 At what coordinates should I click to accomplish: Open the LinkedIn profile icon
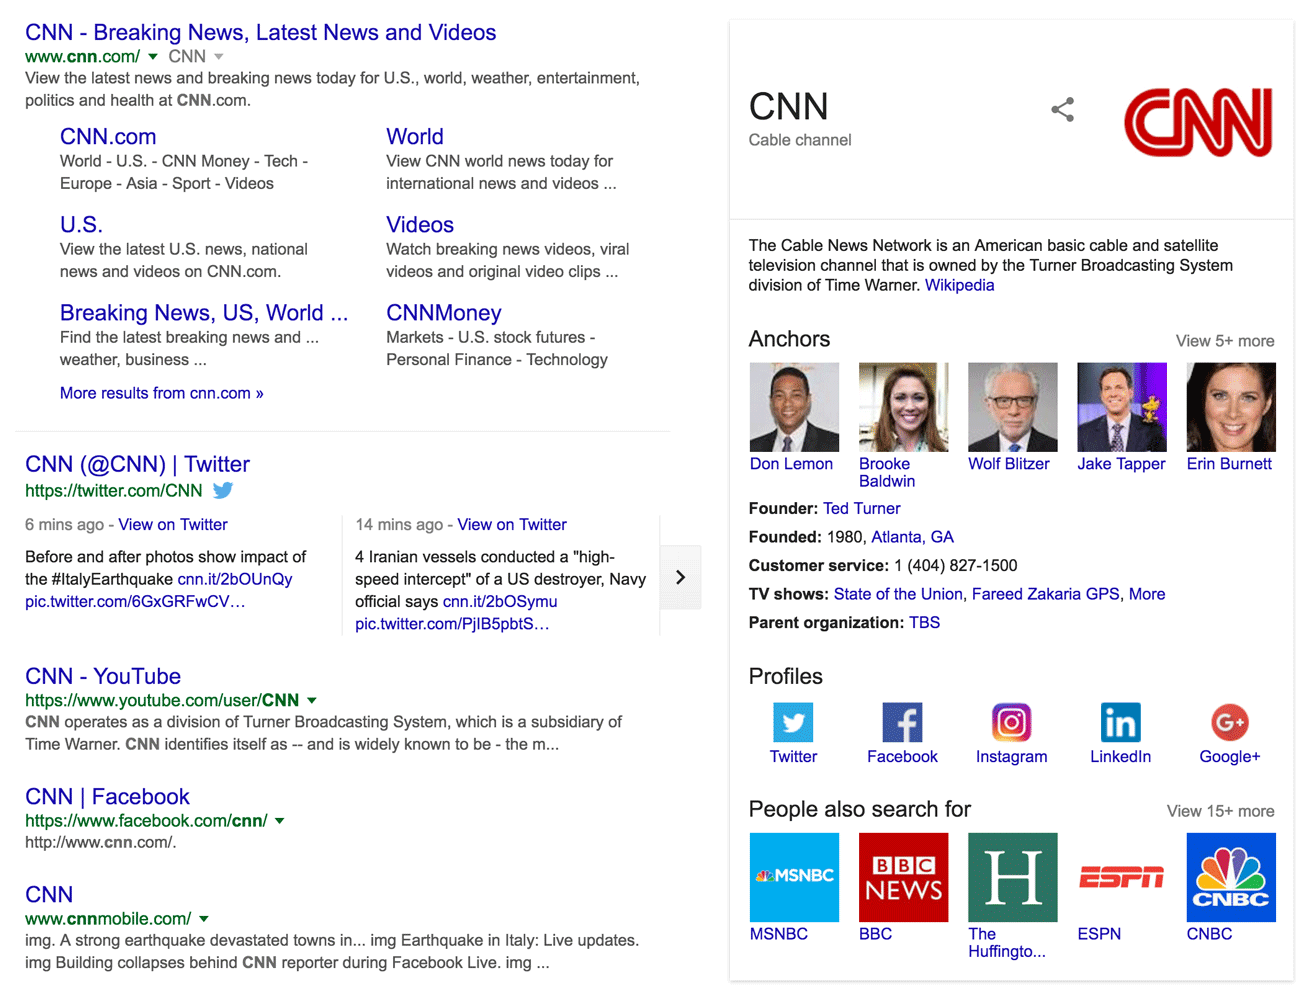(x=1120, y=722)
